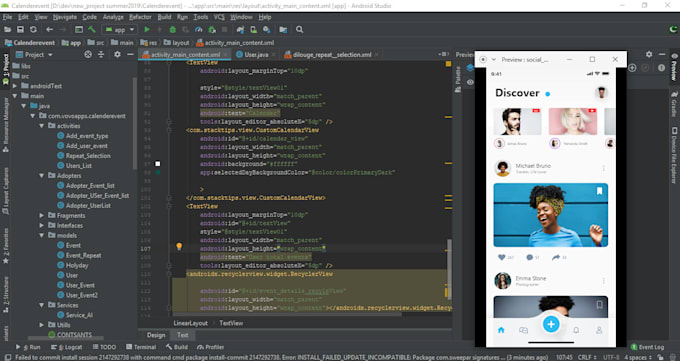Toggle the heart like under the photo post
This screenshot has height=361, width=680.
pyautogui.click(x=501, y=257)
